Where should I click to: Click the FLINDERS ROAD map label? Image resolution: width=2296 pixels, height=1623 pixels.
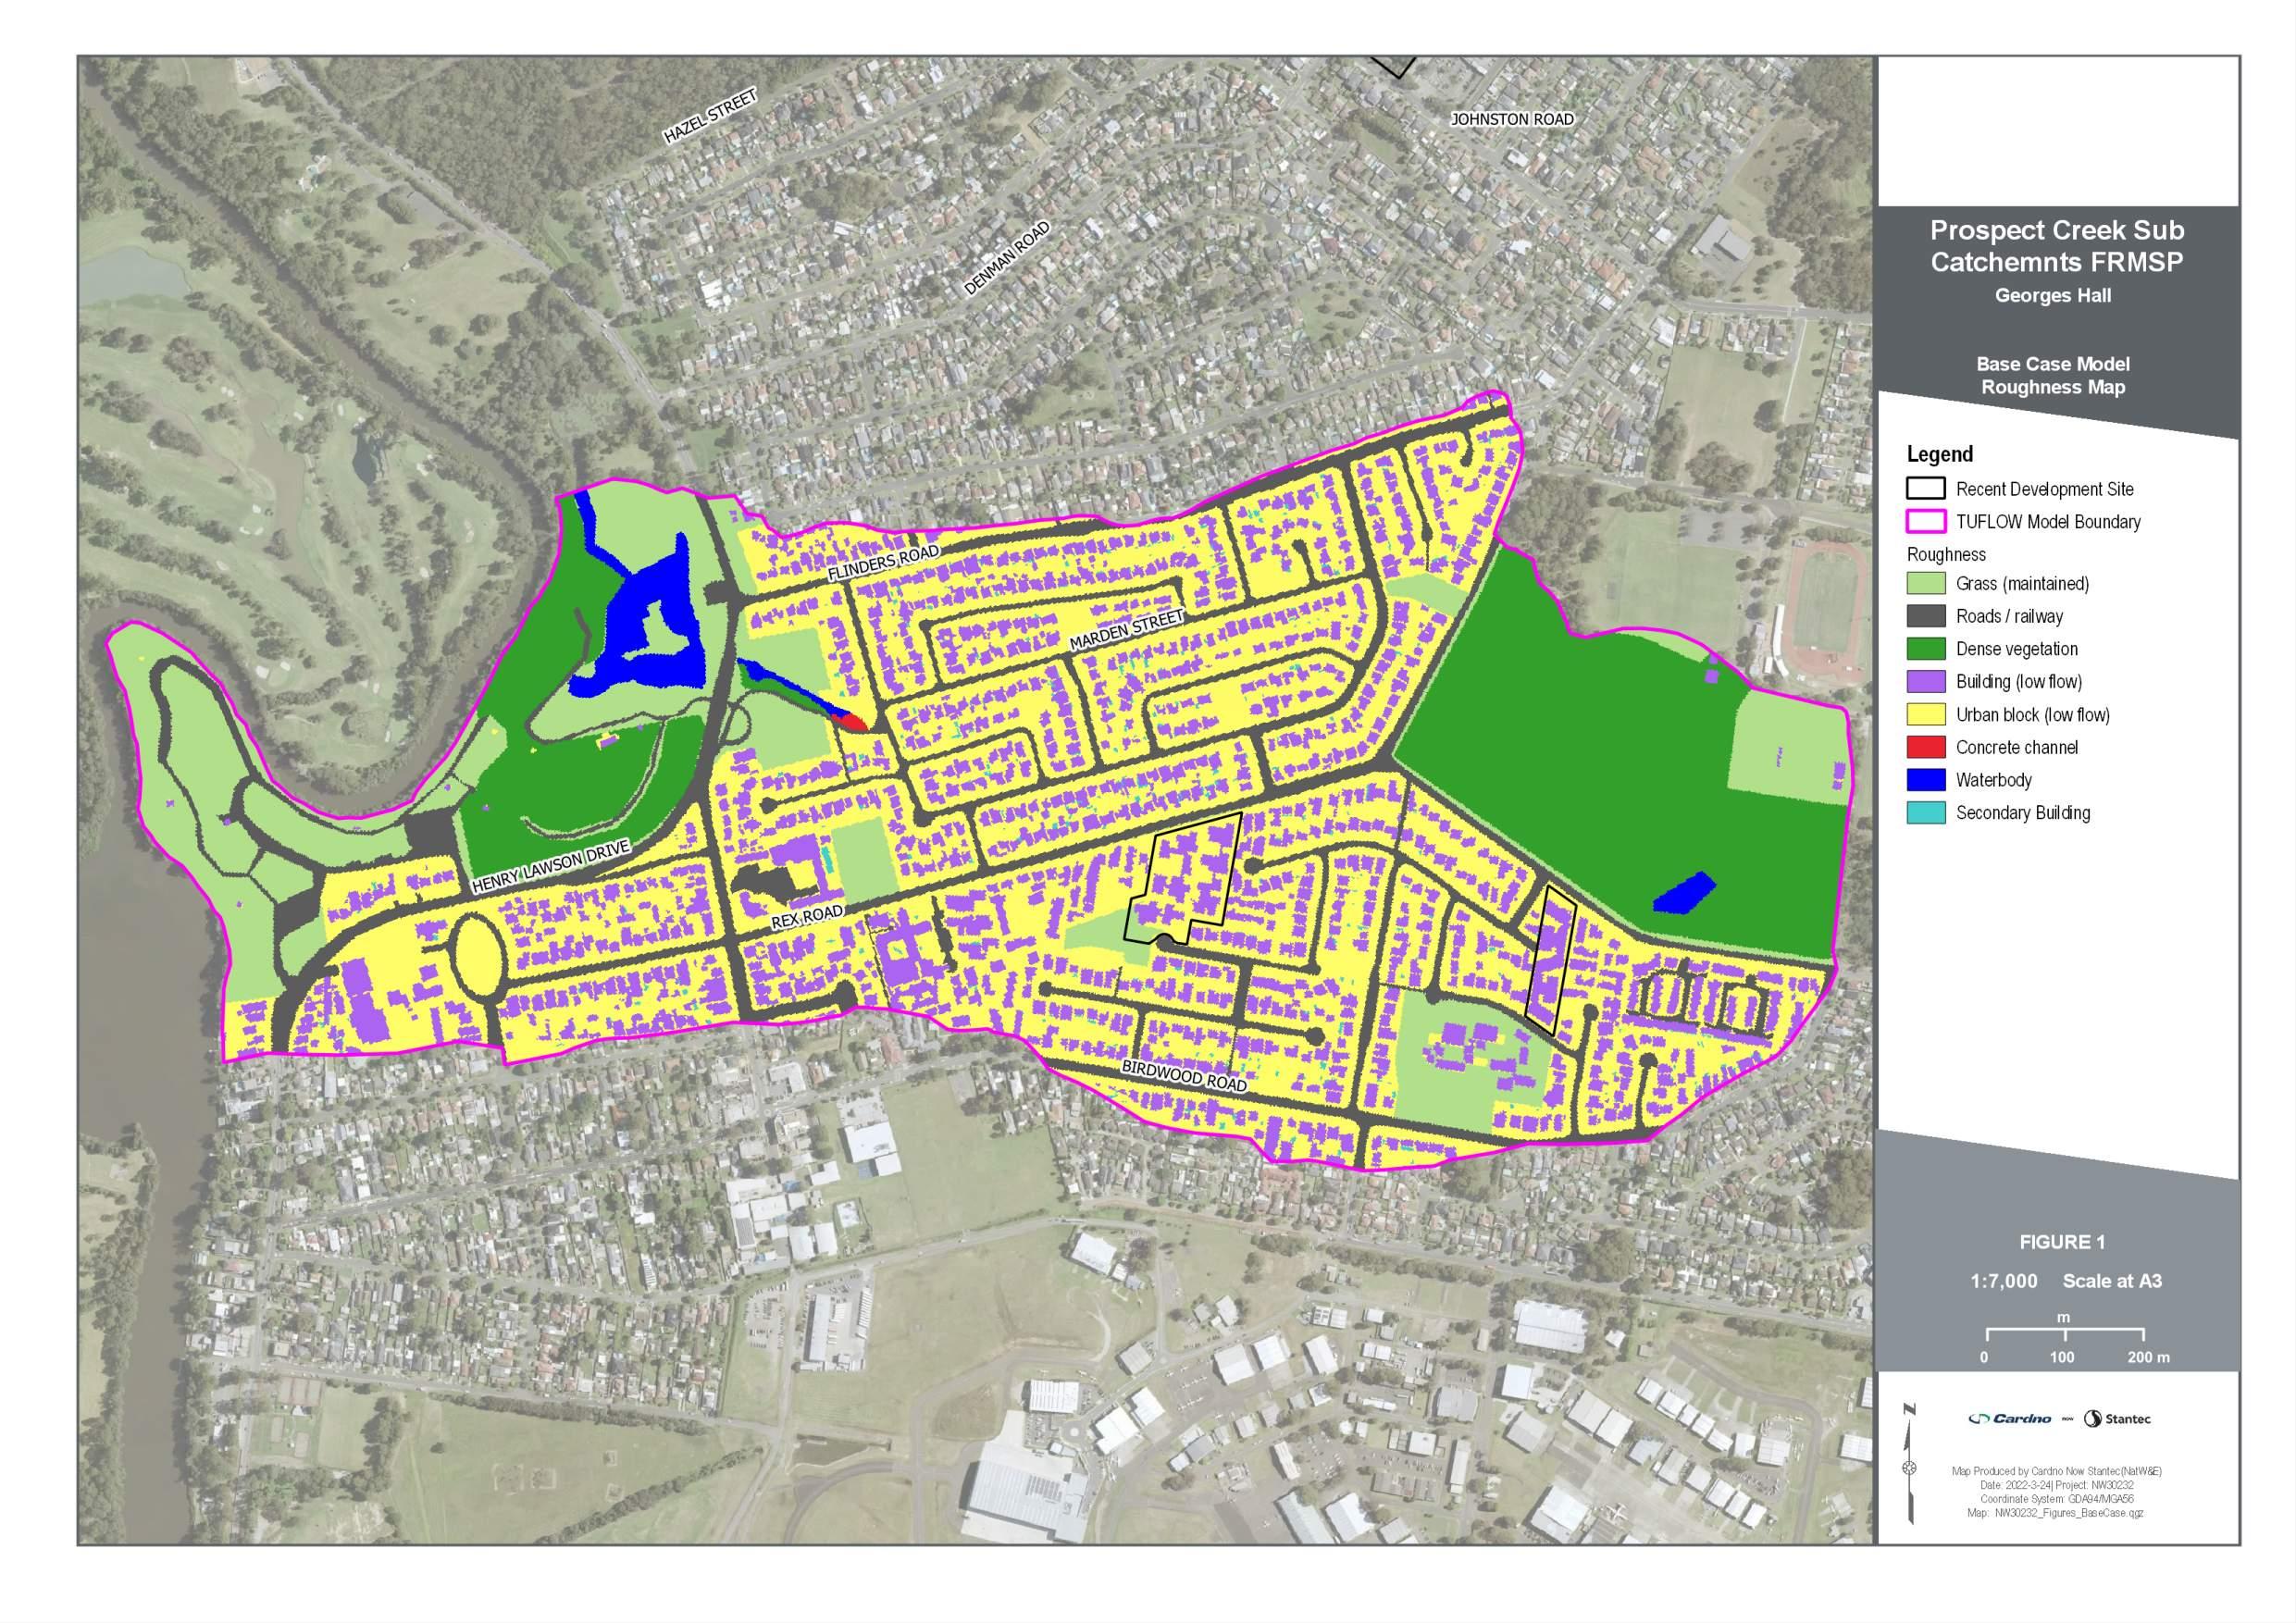coord(883,563)
